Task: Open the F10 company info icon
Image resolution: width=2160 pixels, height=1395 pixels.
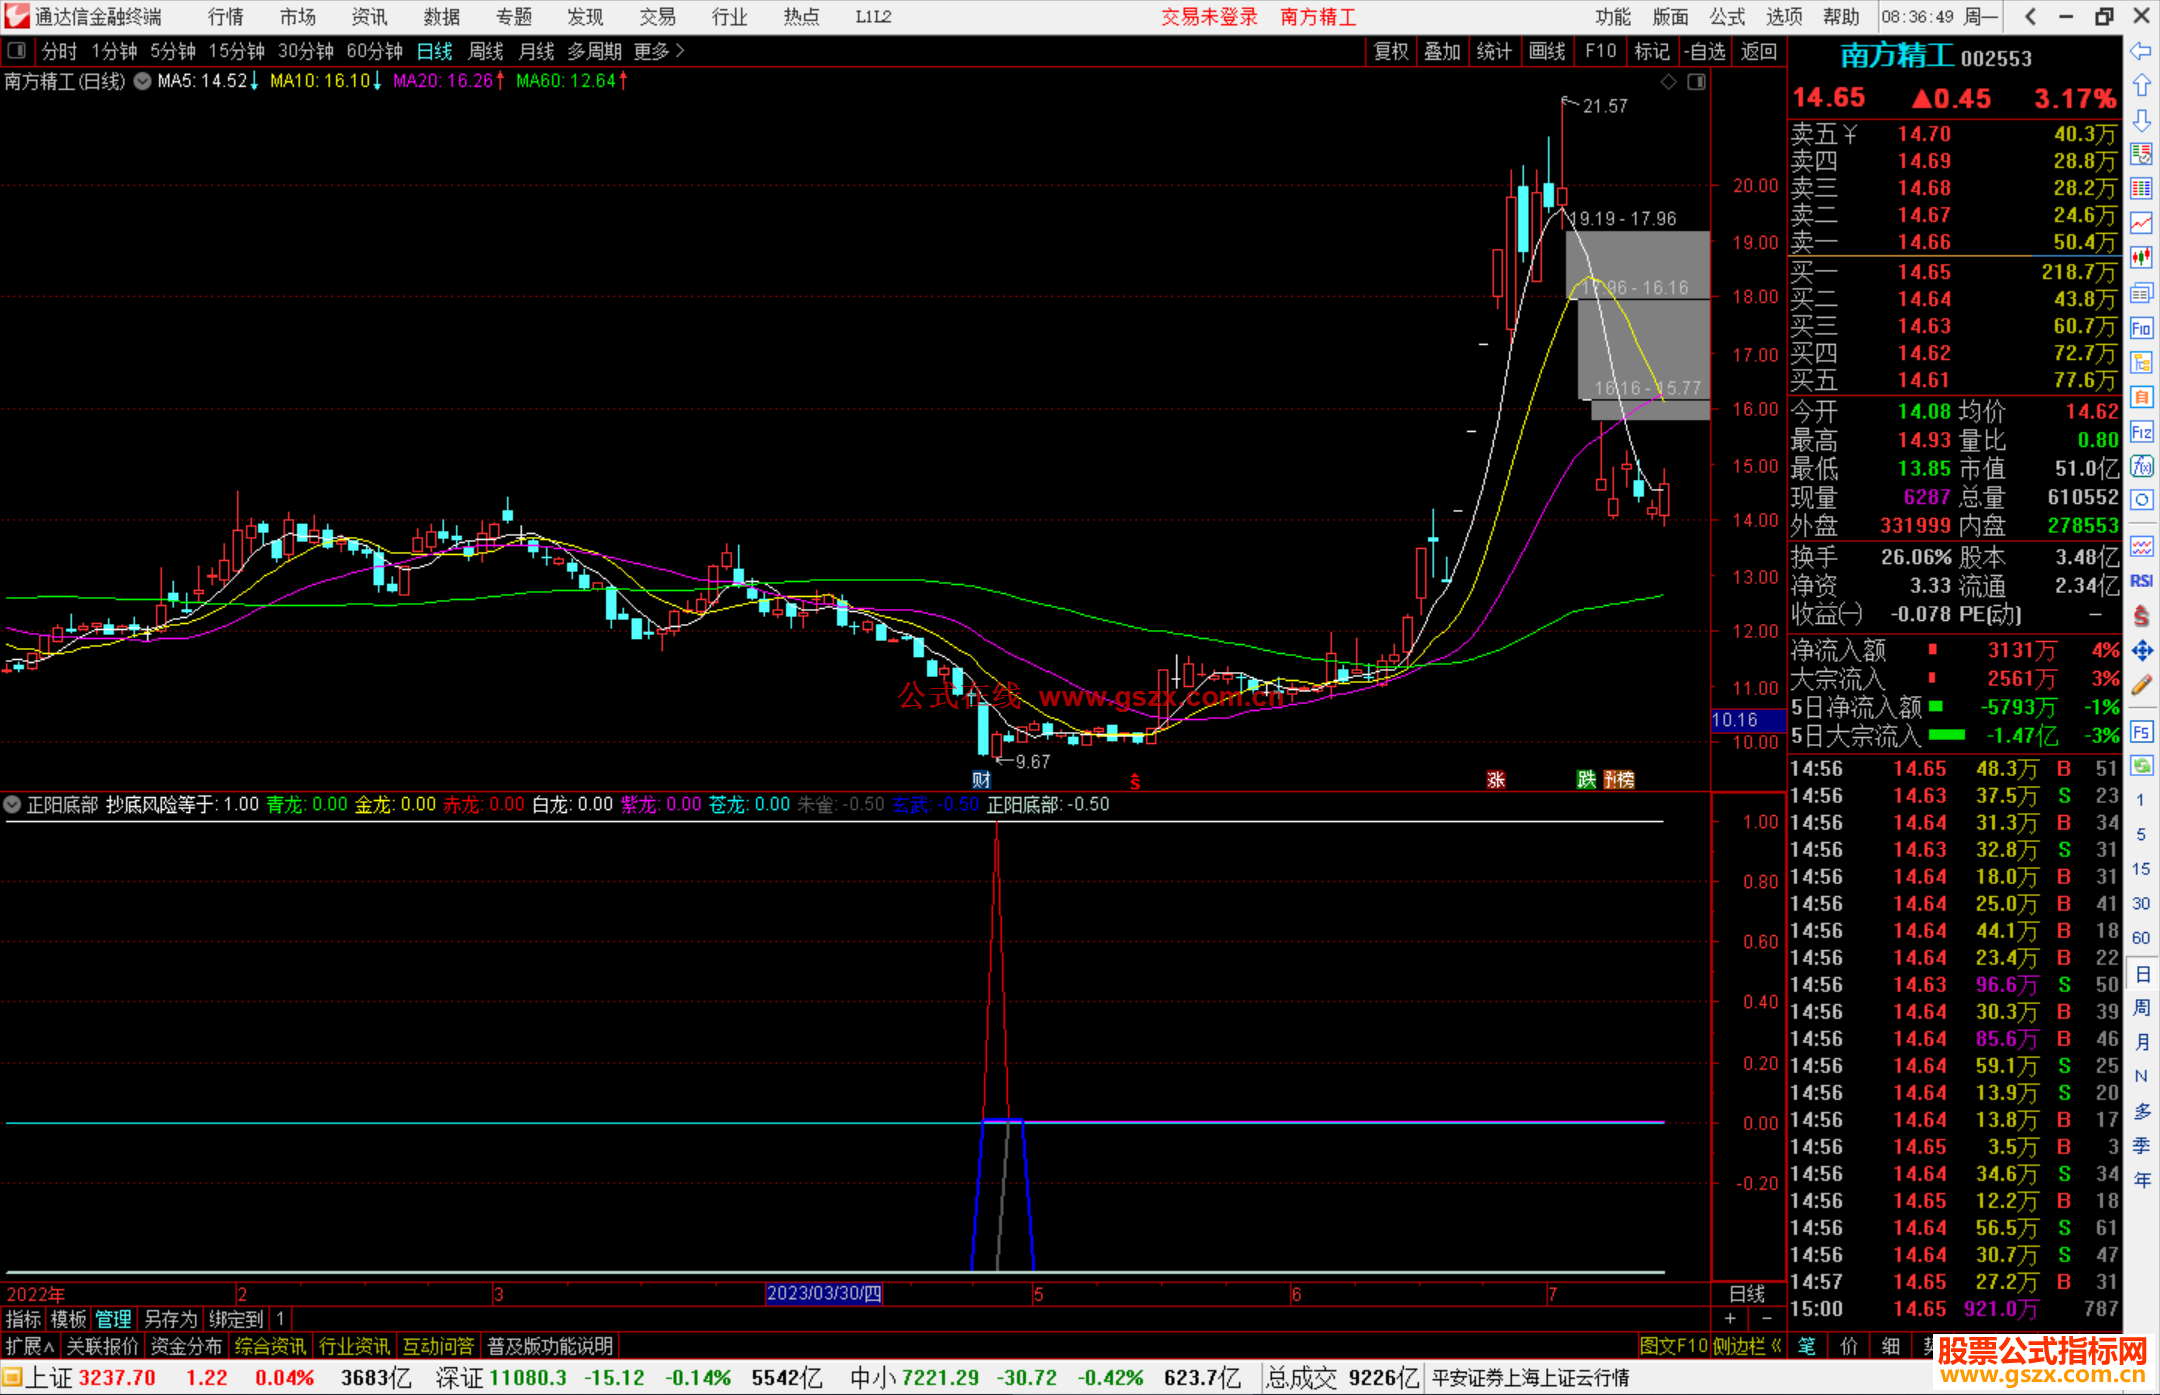Action: pos(2141,328)
